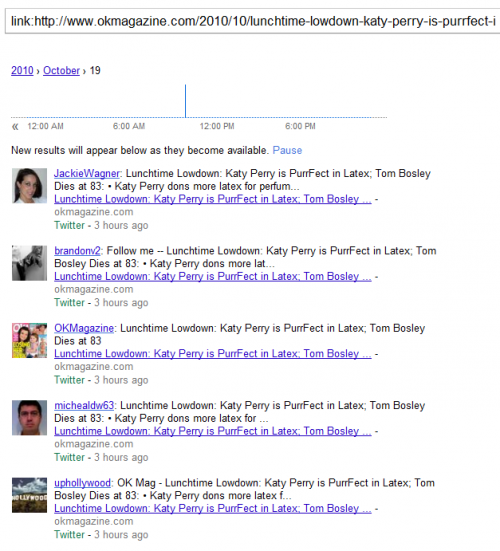Open article link under JackieWagner's tweet

[213, 199]
